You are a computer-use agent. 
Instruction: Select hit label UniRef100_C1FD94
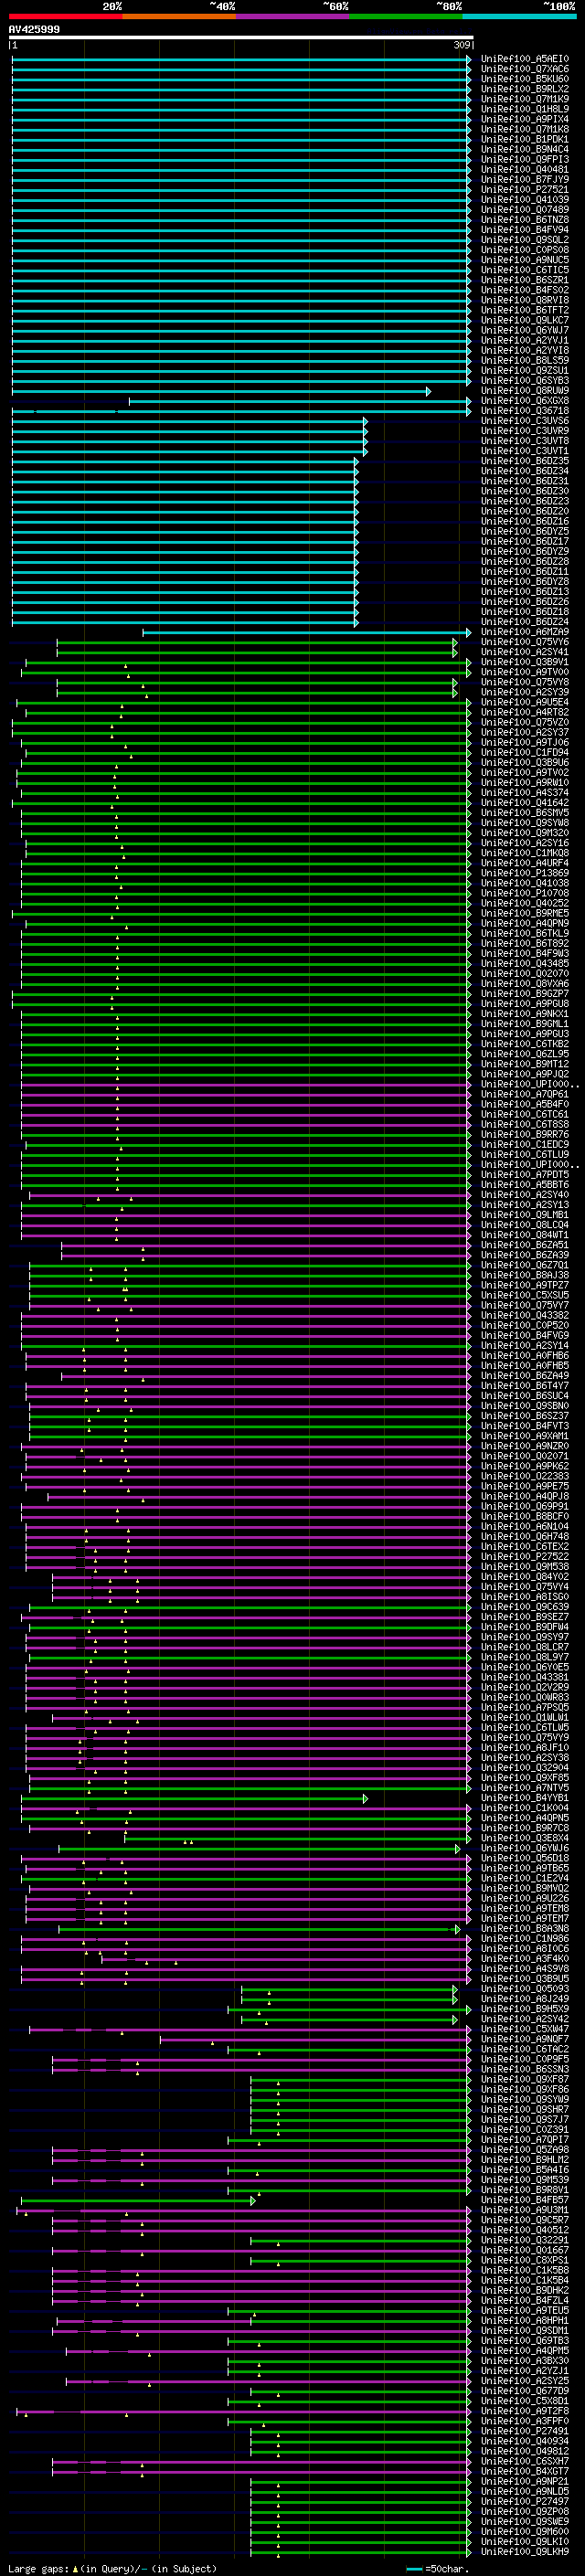pyautogui.click(x=525, y=753)
